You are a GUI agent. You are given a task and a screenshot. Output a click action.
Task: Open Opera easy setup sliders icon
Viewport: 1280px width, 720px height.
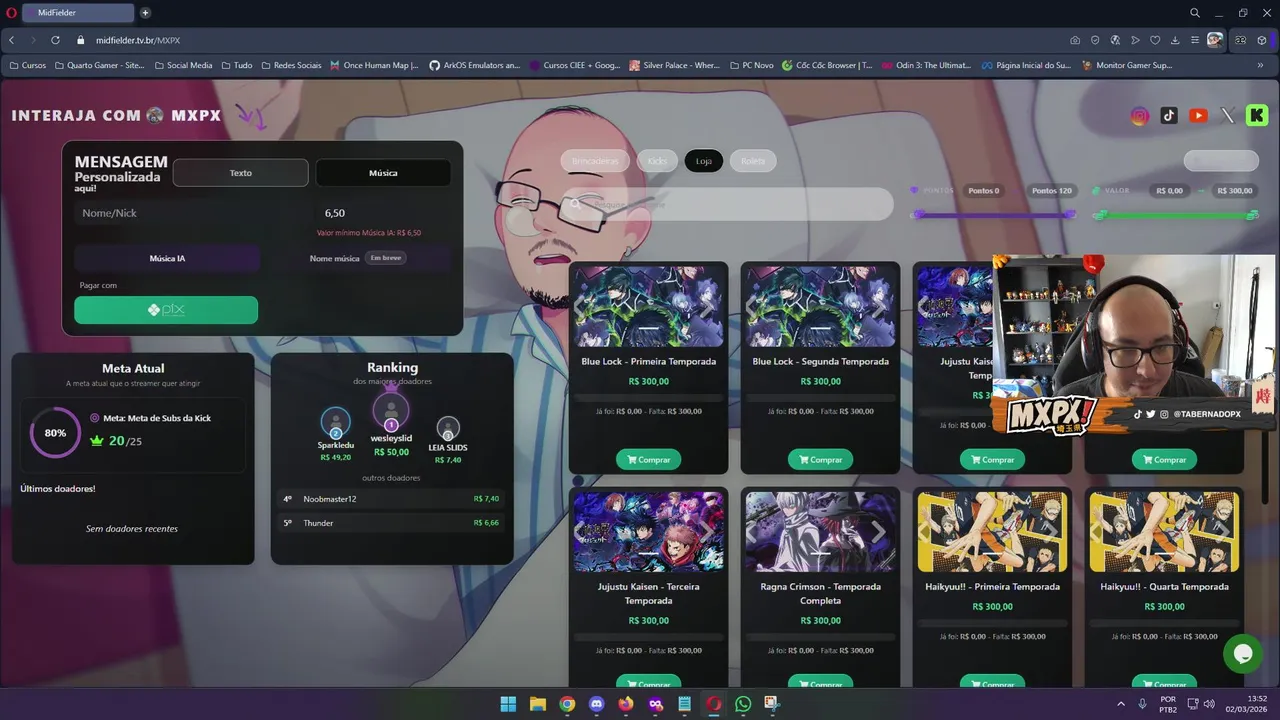click(x=1195, y=40)
